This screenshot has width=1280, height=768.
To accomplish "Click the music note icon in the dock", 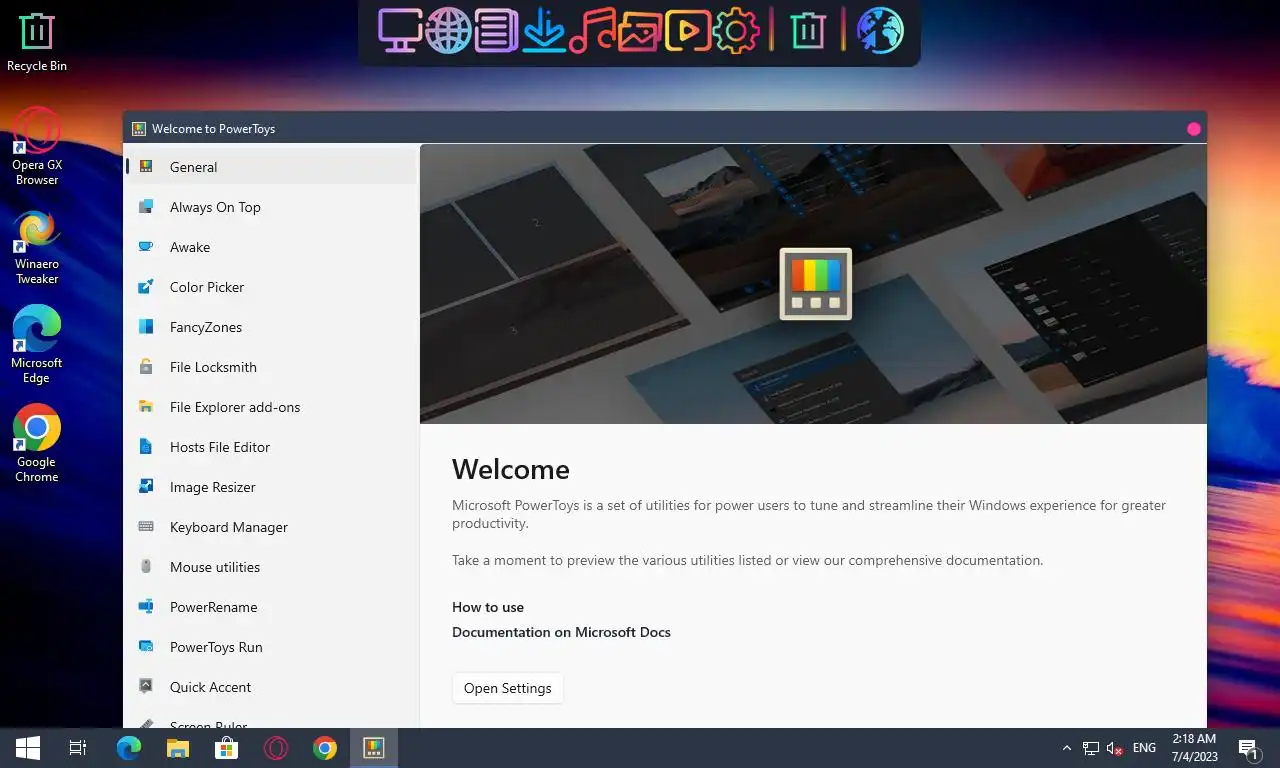I will click(x=592, y=31).
